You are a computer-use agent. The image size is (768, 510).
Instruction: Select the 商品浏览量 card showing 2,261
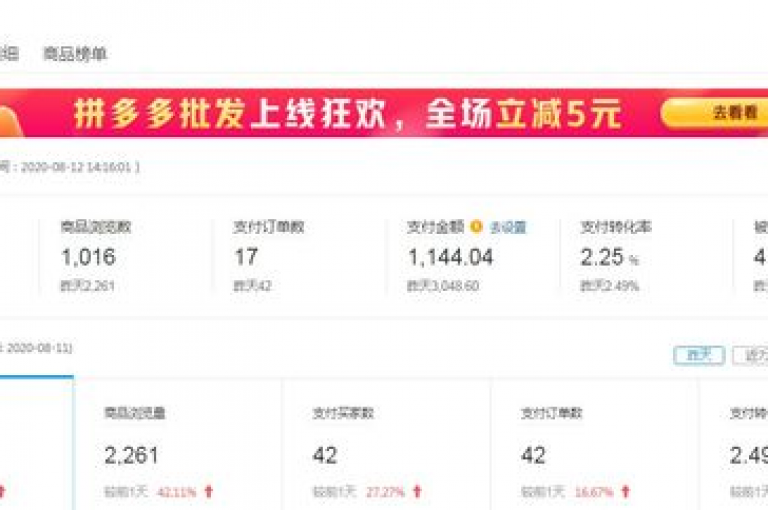pyautogui.click(x=178, y=445)
